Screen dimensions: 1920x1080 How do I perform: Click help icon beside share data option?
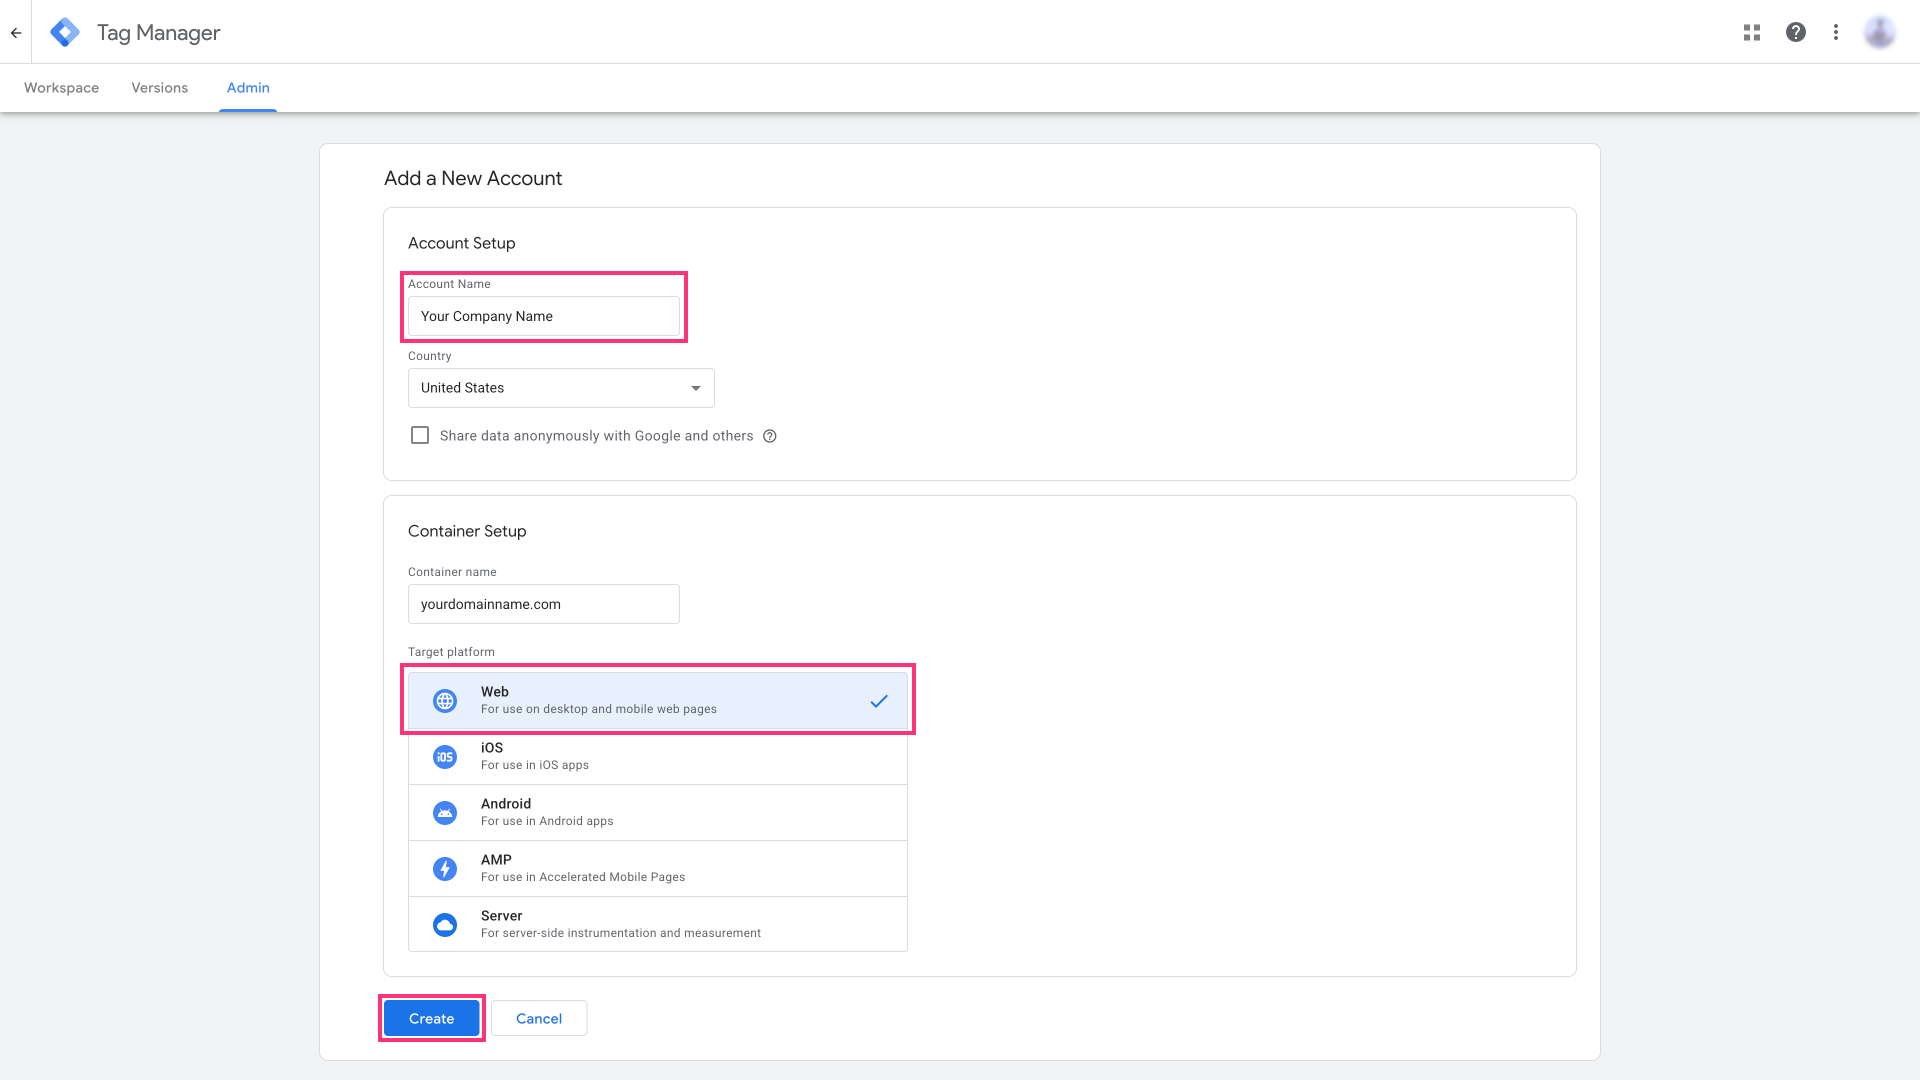pos(770,436)
